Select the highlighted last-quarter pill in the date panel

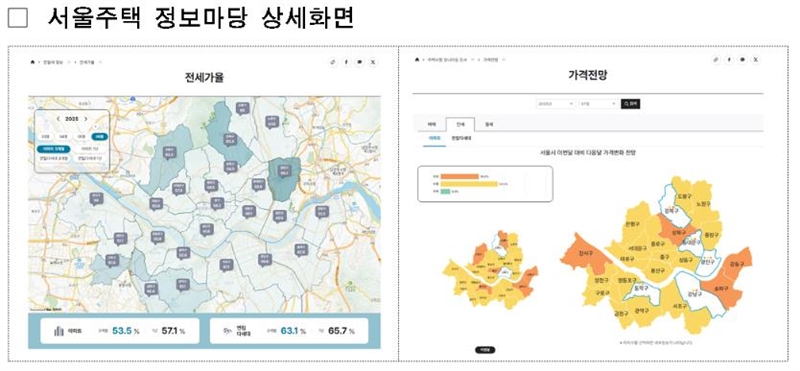click(99, 137)
